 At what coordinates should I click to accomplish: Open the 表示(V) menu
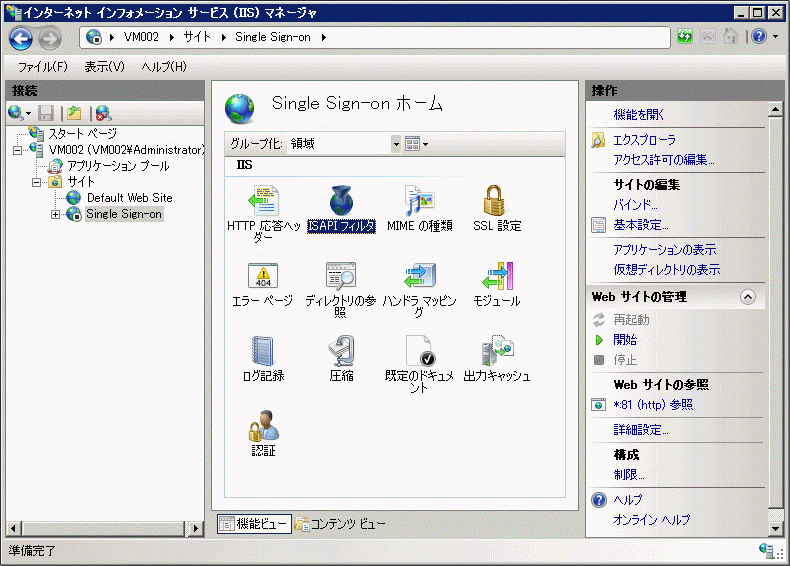click(x=104, y=67)
